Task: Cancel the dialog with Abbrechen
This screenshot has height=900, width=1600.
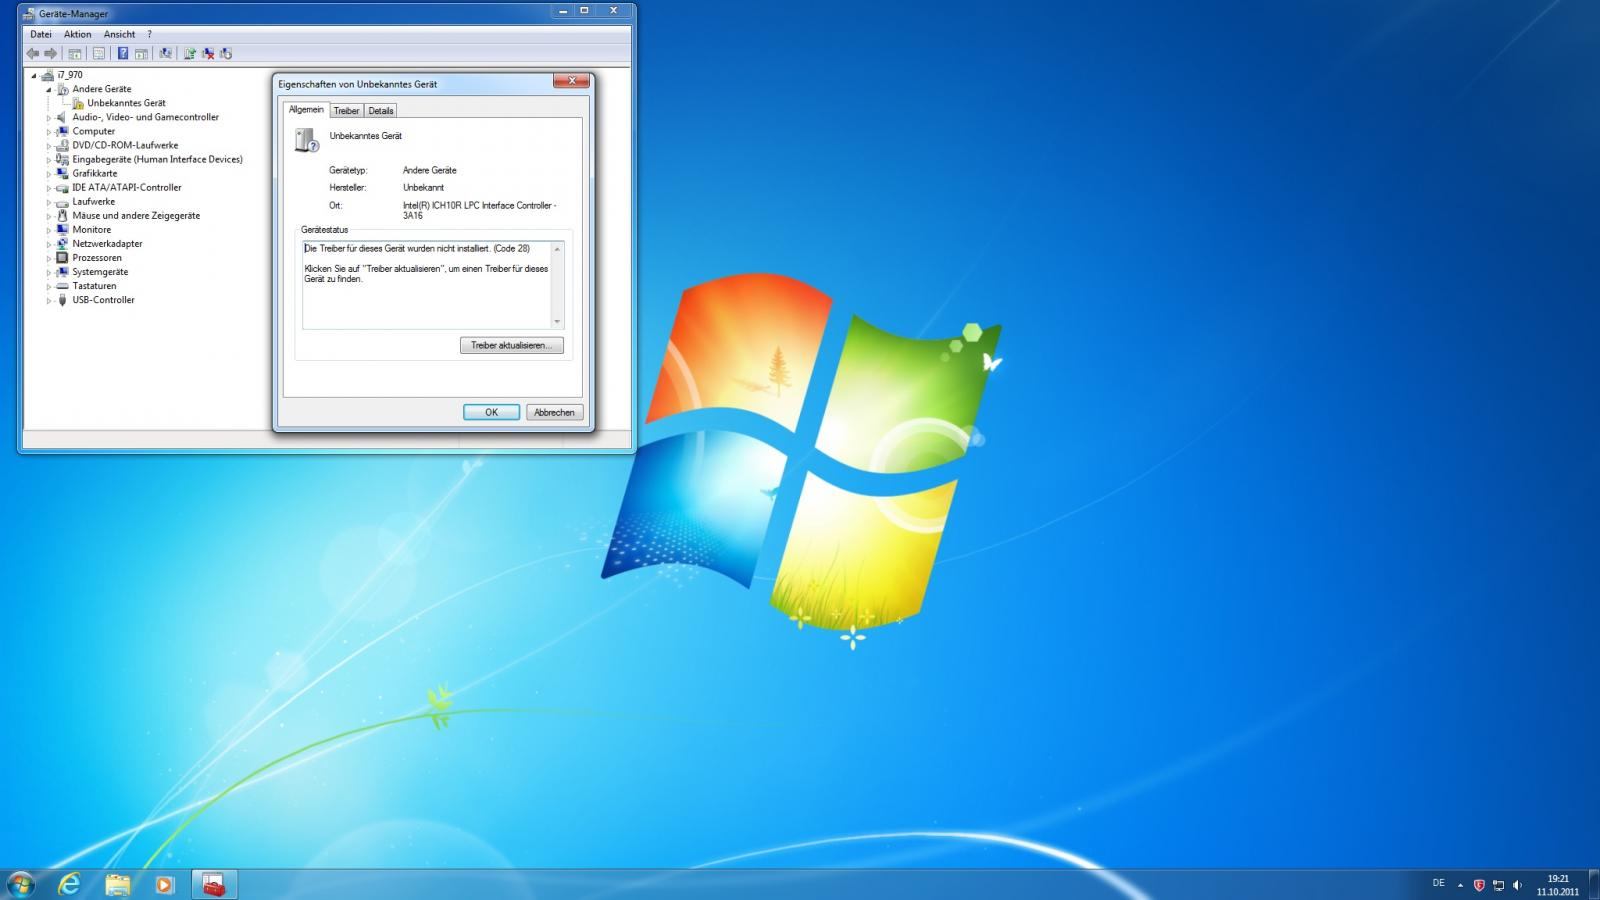Action: pos(554,412)
